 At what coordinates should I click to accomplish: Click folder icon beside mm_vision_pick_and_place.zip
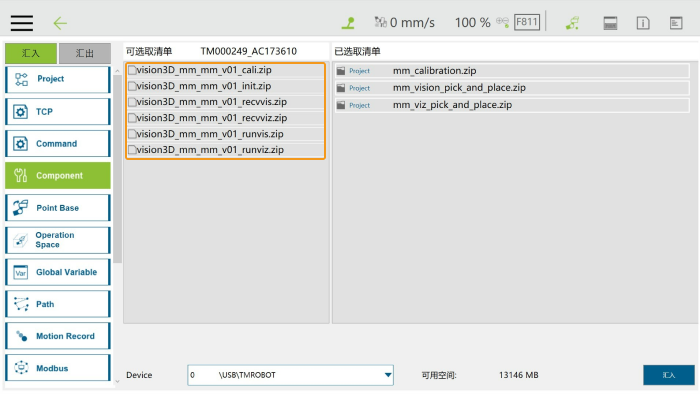[x=341, y=88]
